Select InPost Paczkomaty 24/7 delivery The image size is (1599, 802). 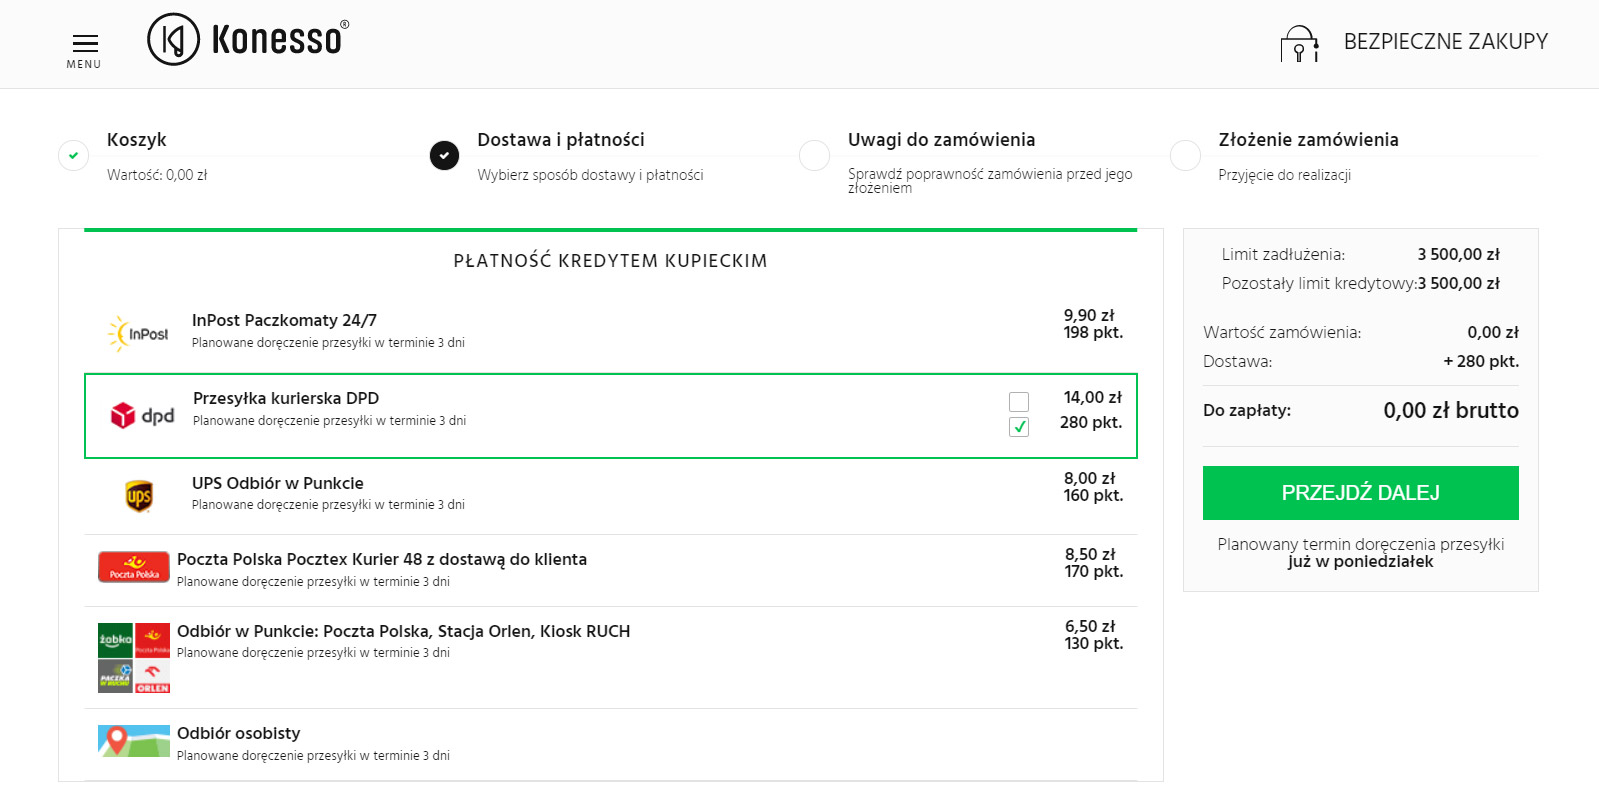click(284, 320)
